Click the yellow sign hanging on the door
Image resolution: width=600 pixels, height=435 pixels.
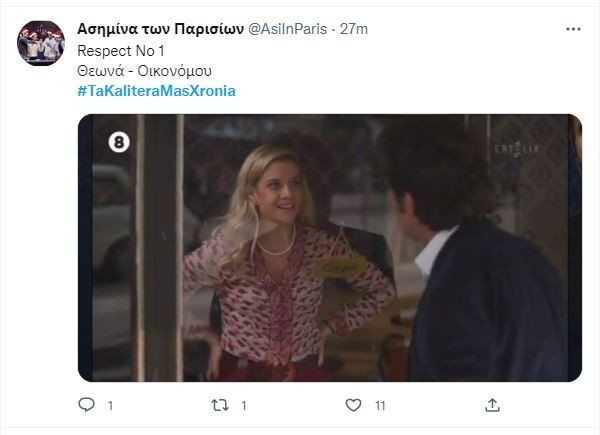coord(338,267)
